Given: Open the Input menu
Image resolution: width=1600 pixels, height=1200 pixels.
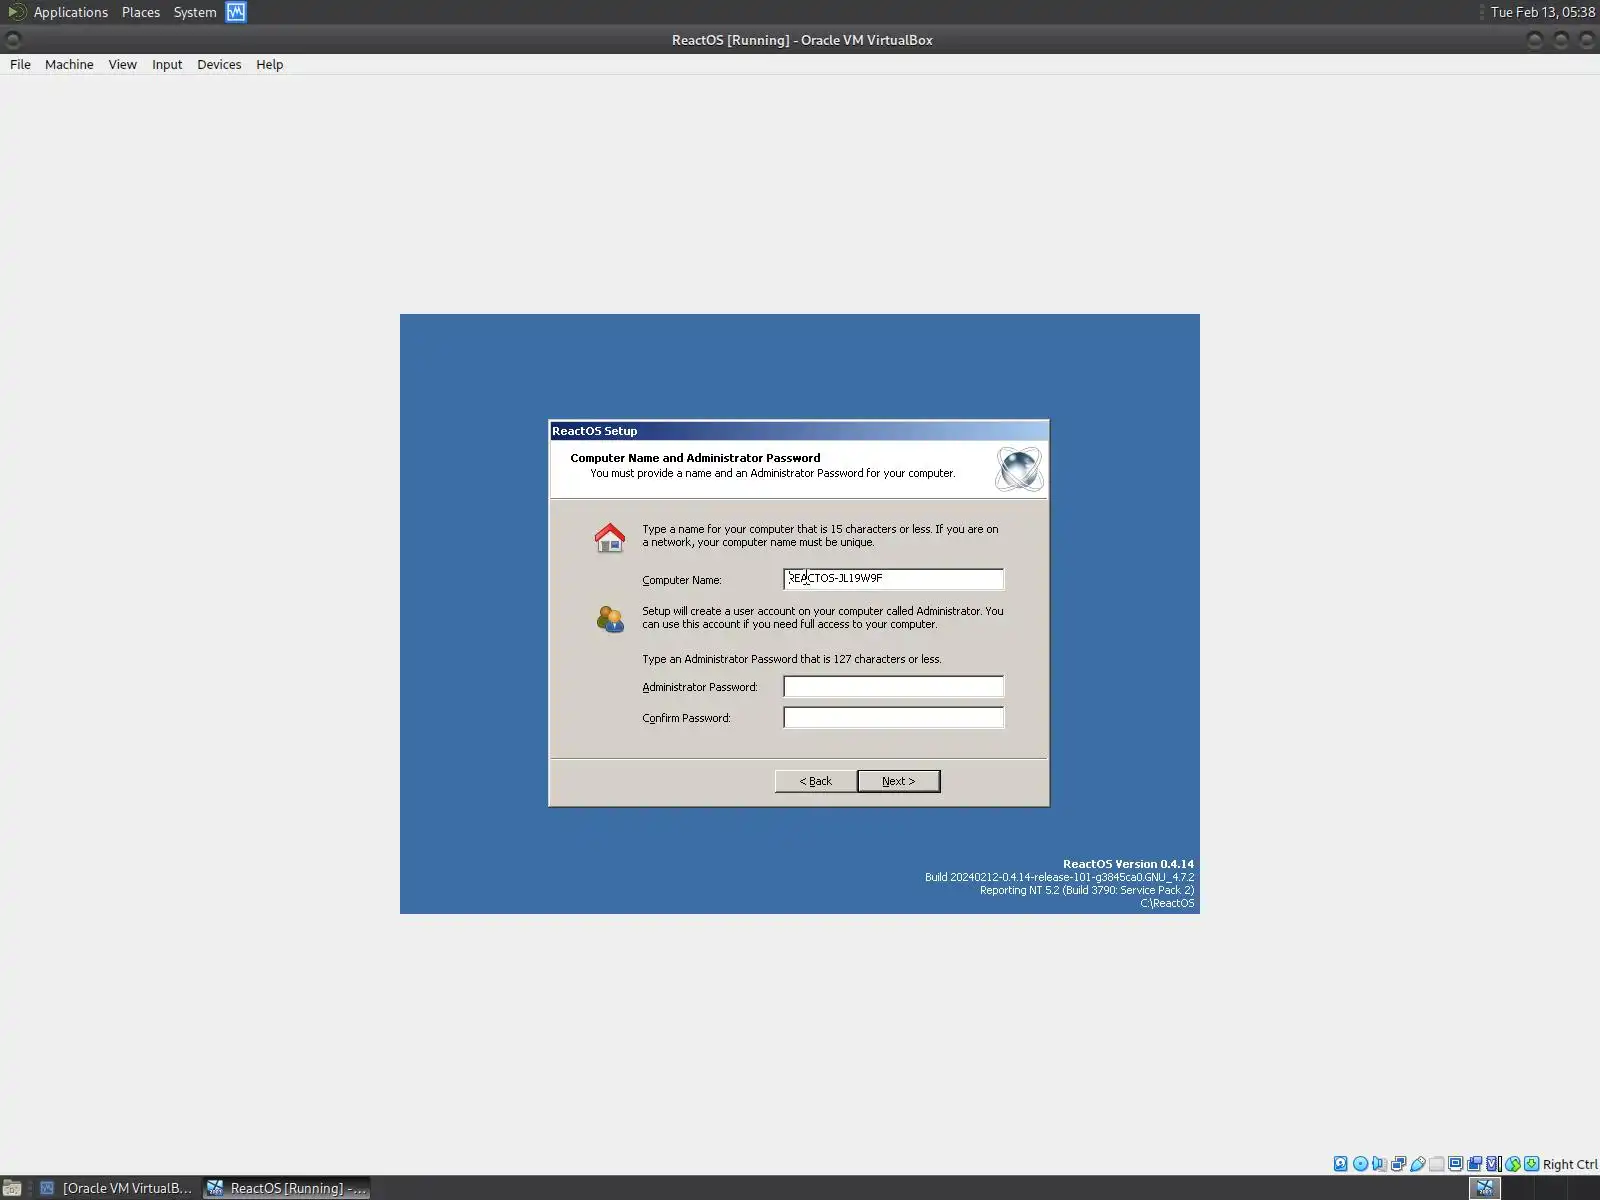Looking at the screenshot, I should (167, 64).
